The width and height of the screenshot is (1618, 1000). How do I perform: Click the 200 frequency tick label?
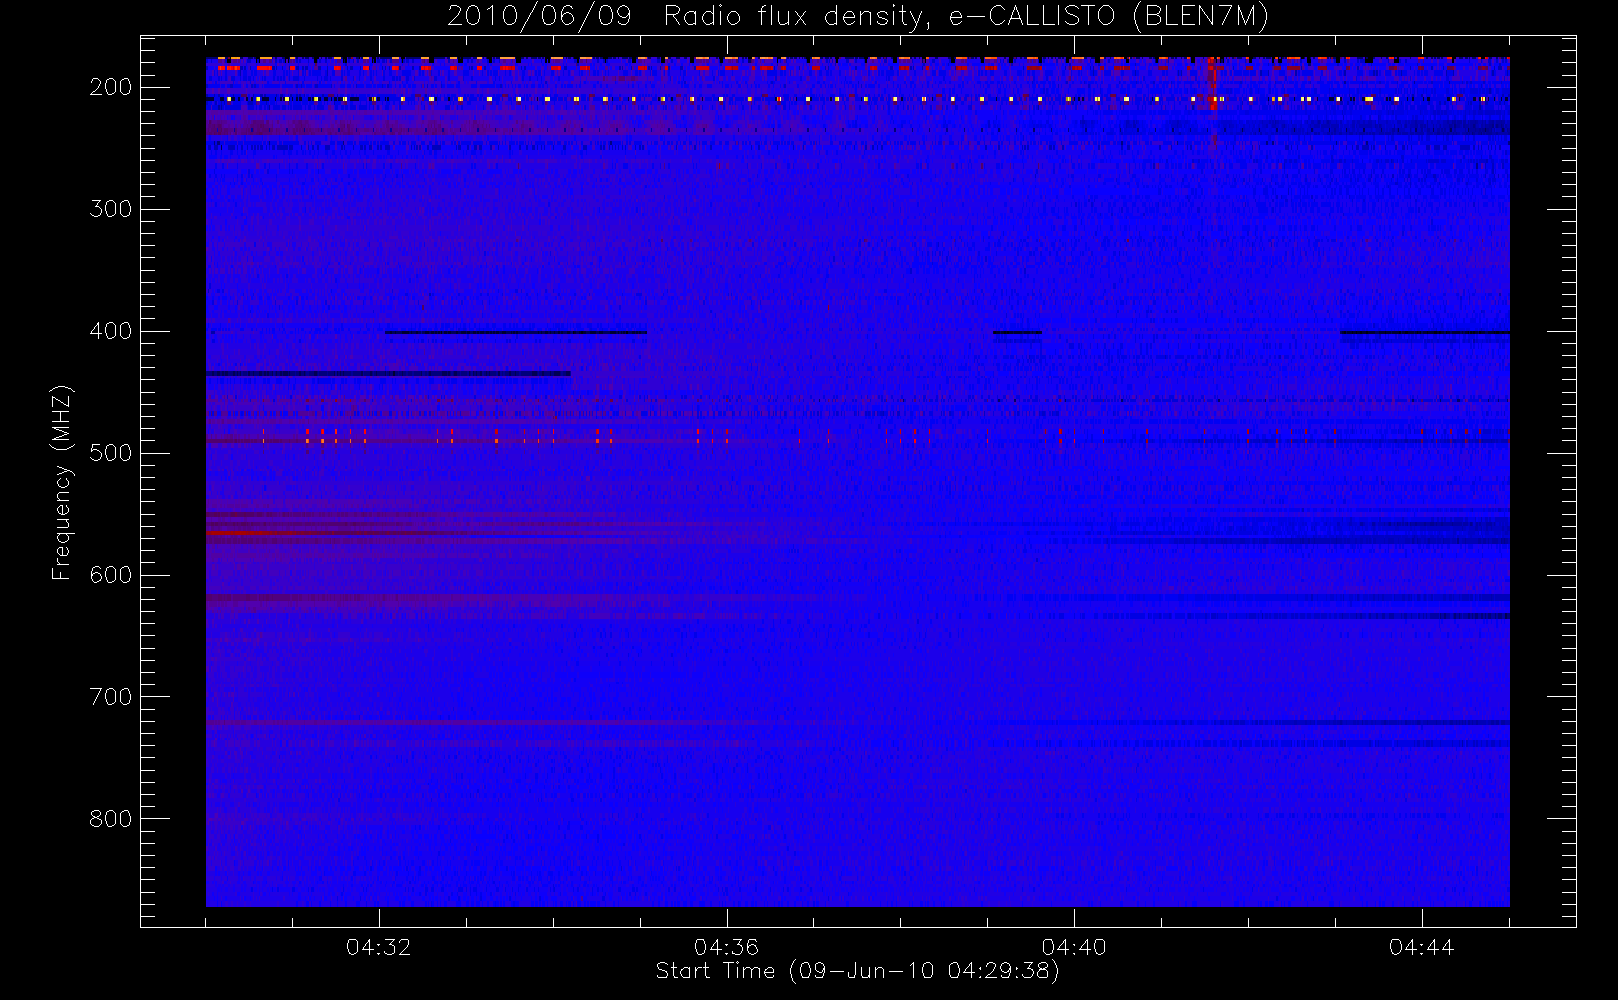coord(110,87)
